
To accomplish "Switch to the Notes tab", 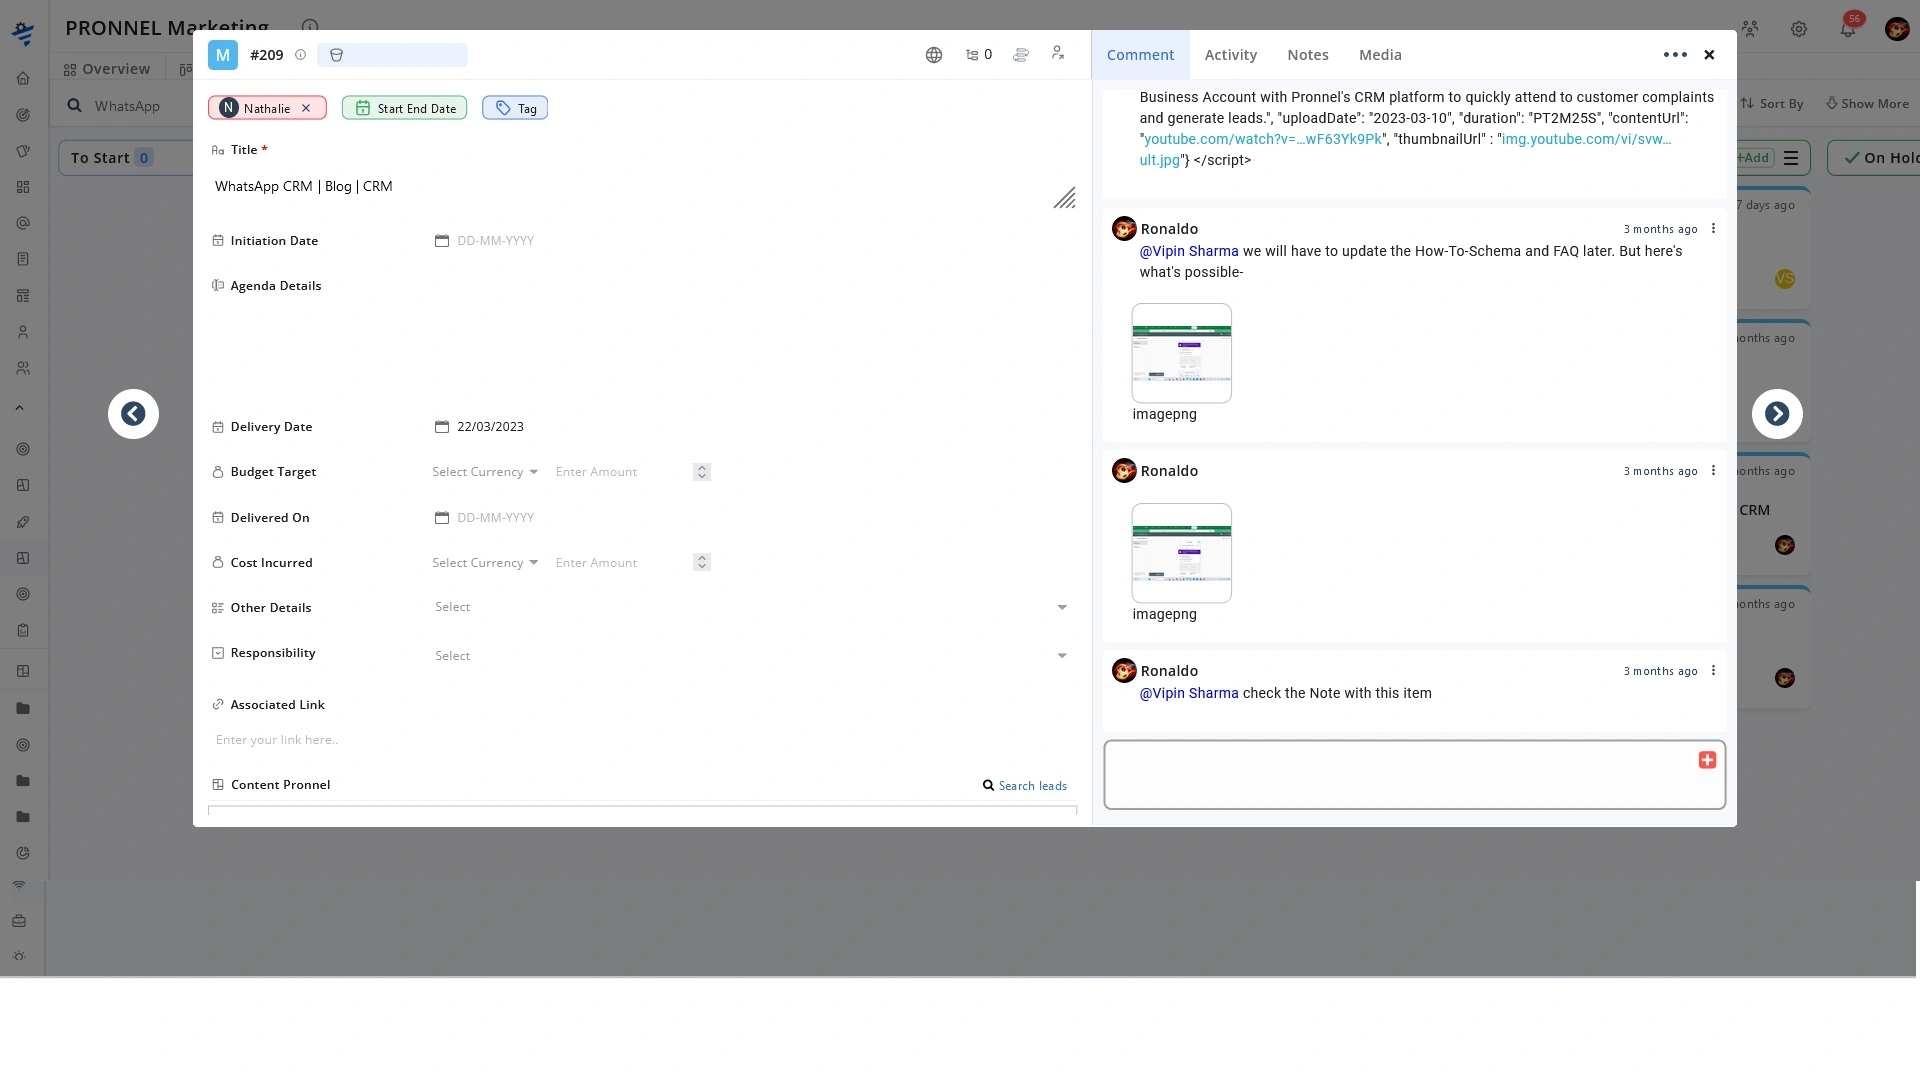I will click(x=1308, y=54).
